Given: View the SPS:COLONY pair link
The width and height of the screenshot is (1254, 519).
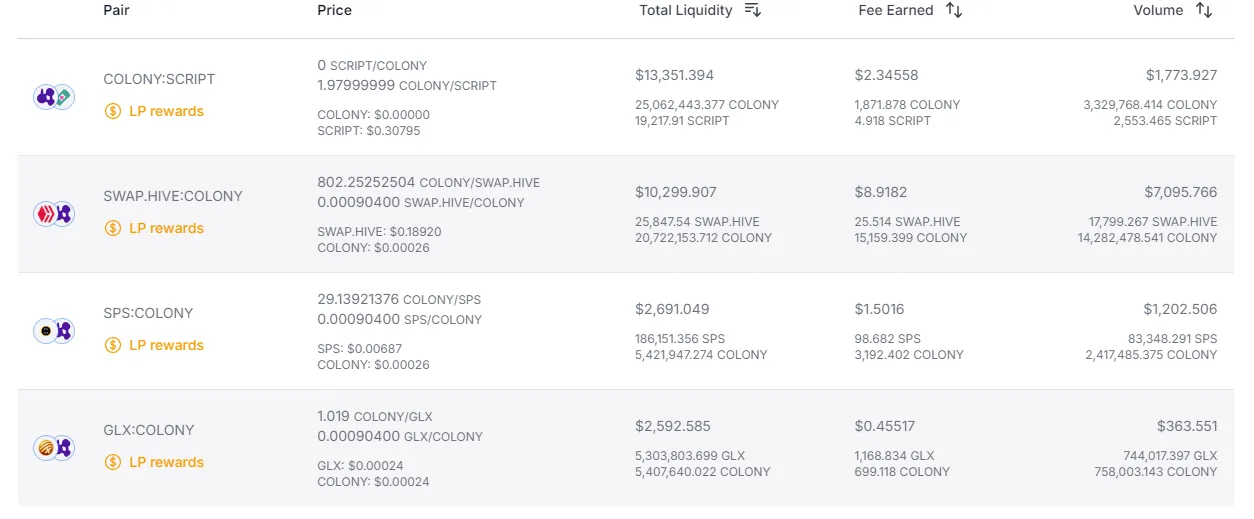Looking at the screenshot, I should pos(148,313).
